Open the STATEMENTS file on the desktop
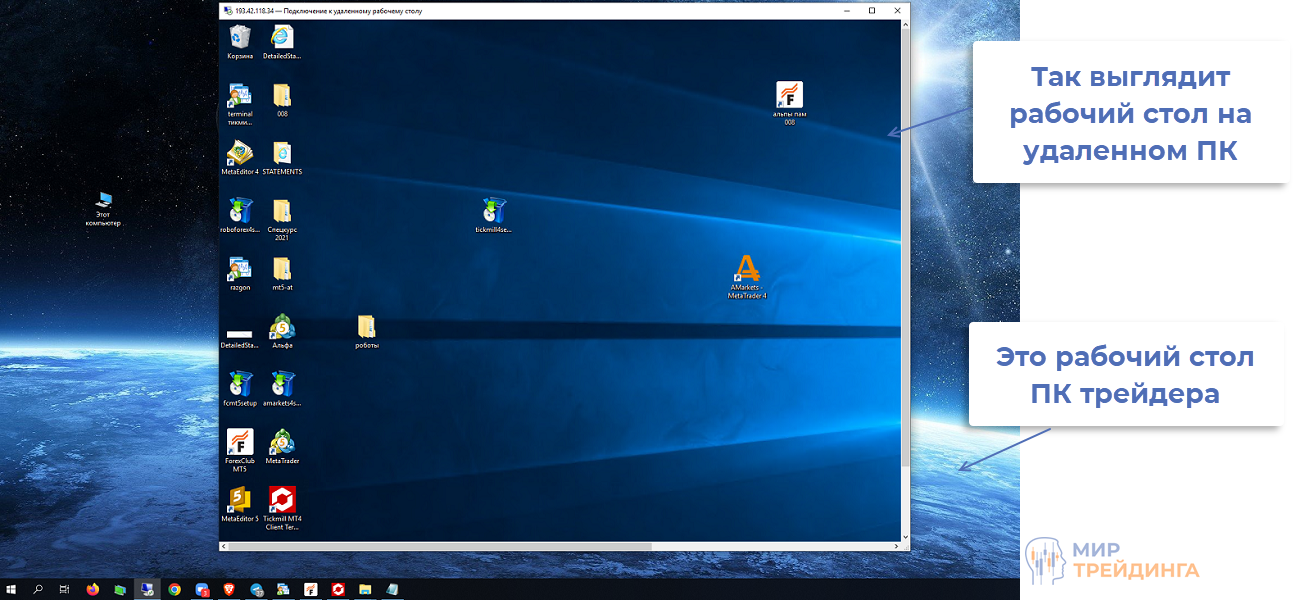Viewport: 1300px width, 600px height. (x=282, y=153)
